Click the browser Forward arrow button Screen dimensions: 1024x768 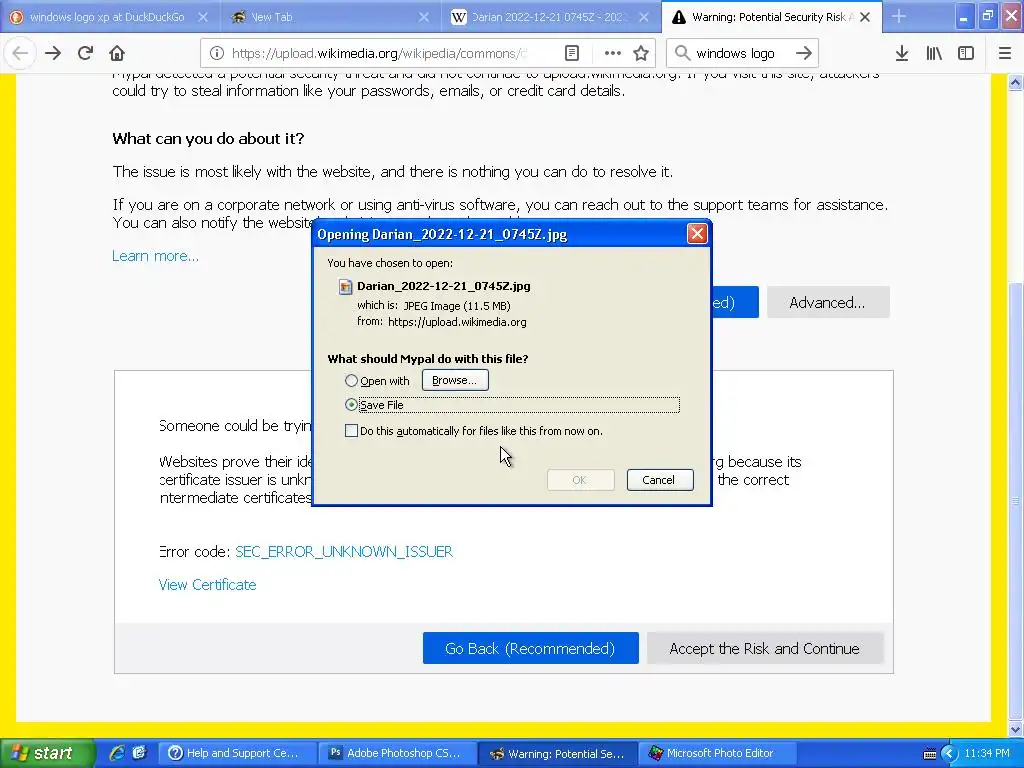coord(53,54)
